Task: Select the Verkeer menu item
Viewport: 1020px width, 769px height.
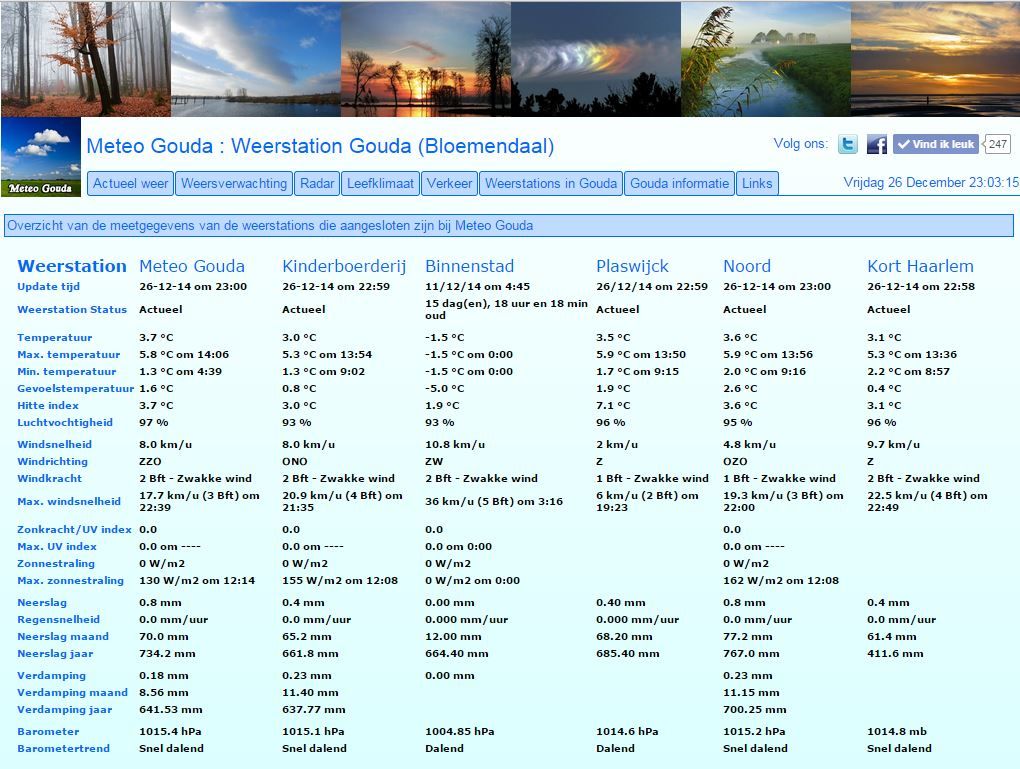Action: tap(450, 183)
